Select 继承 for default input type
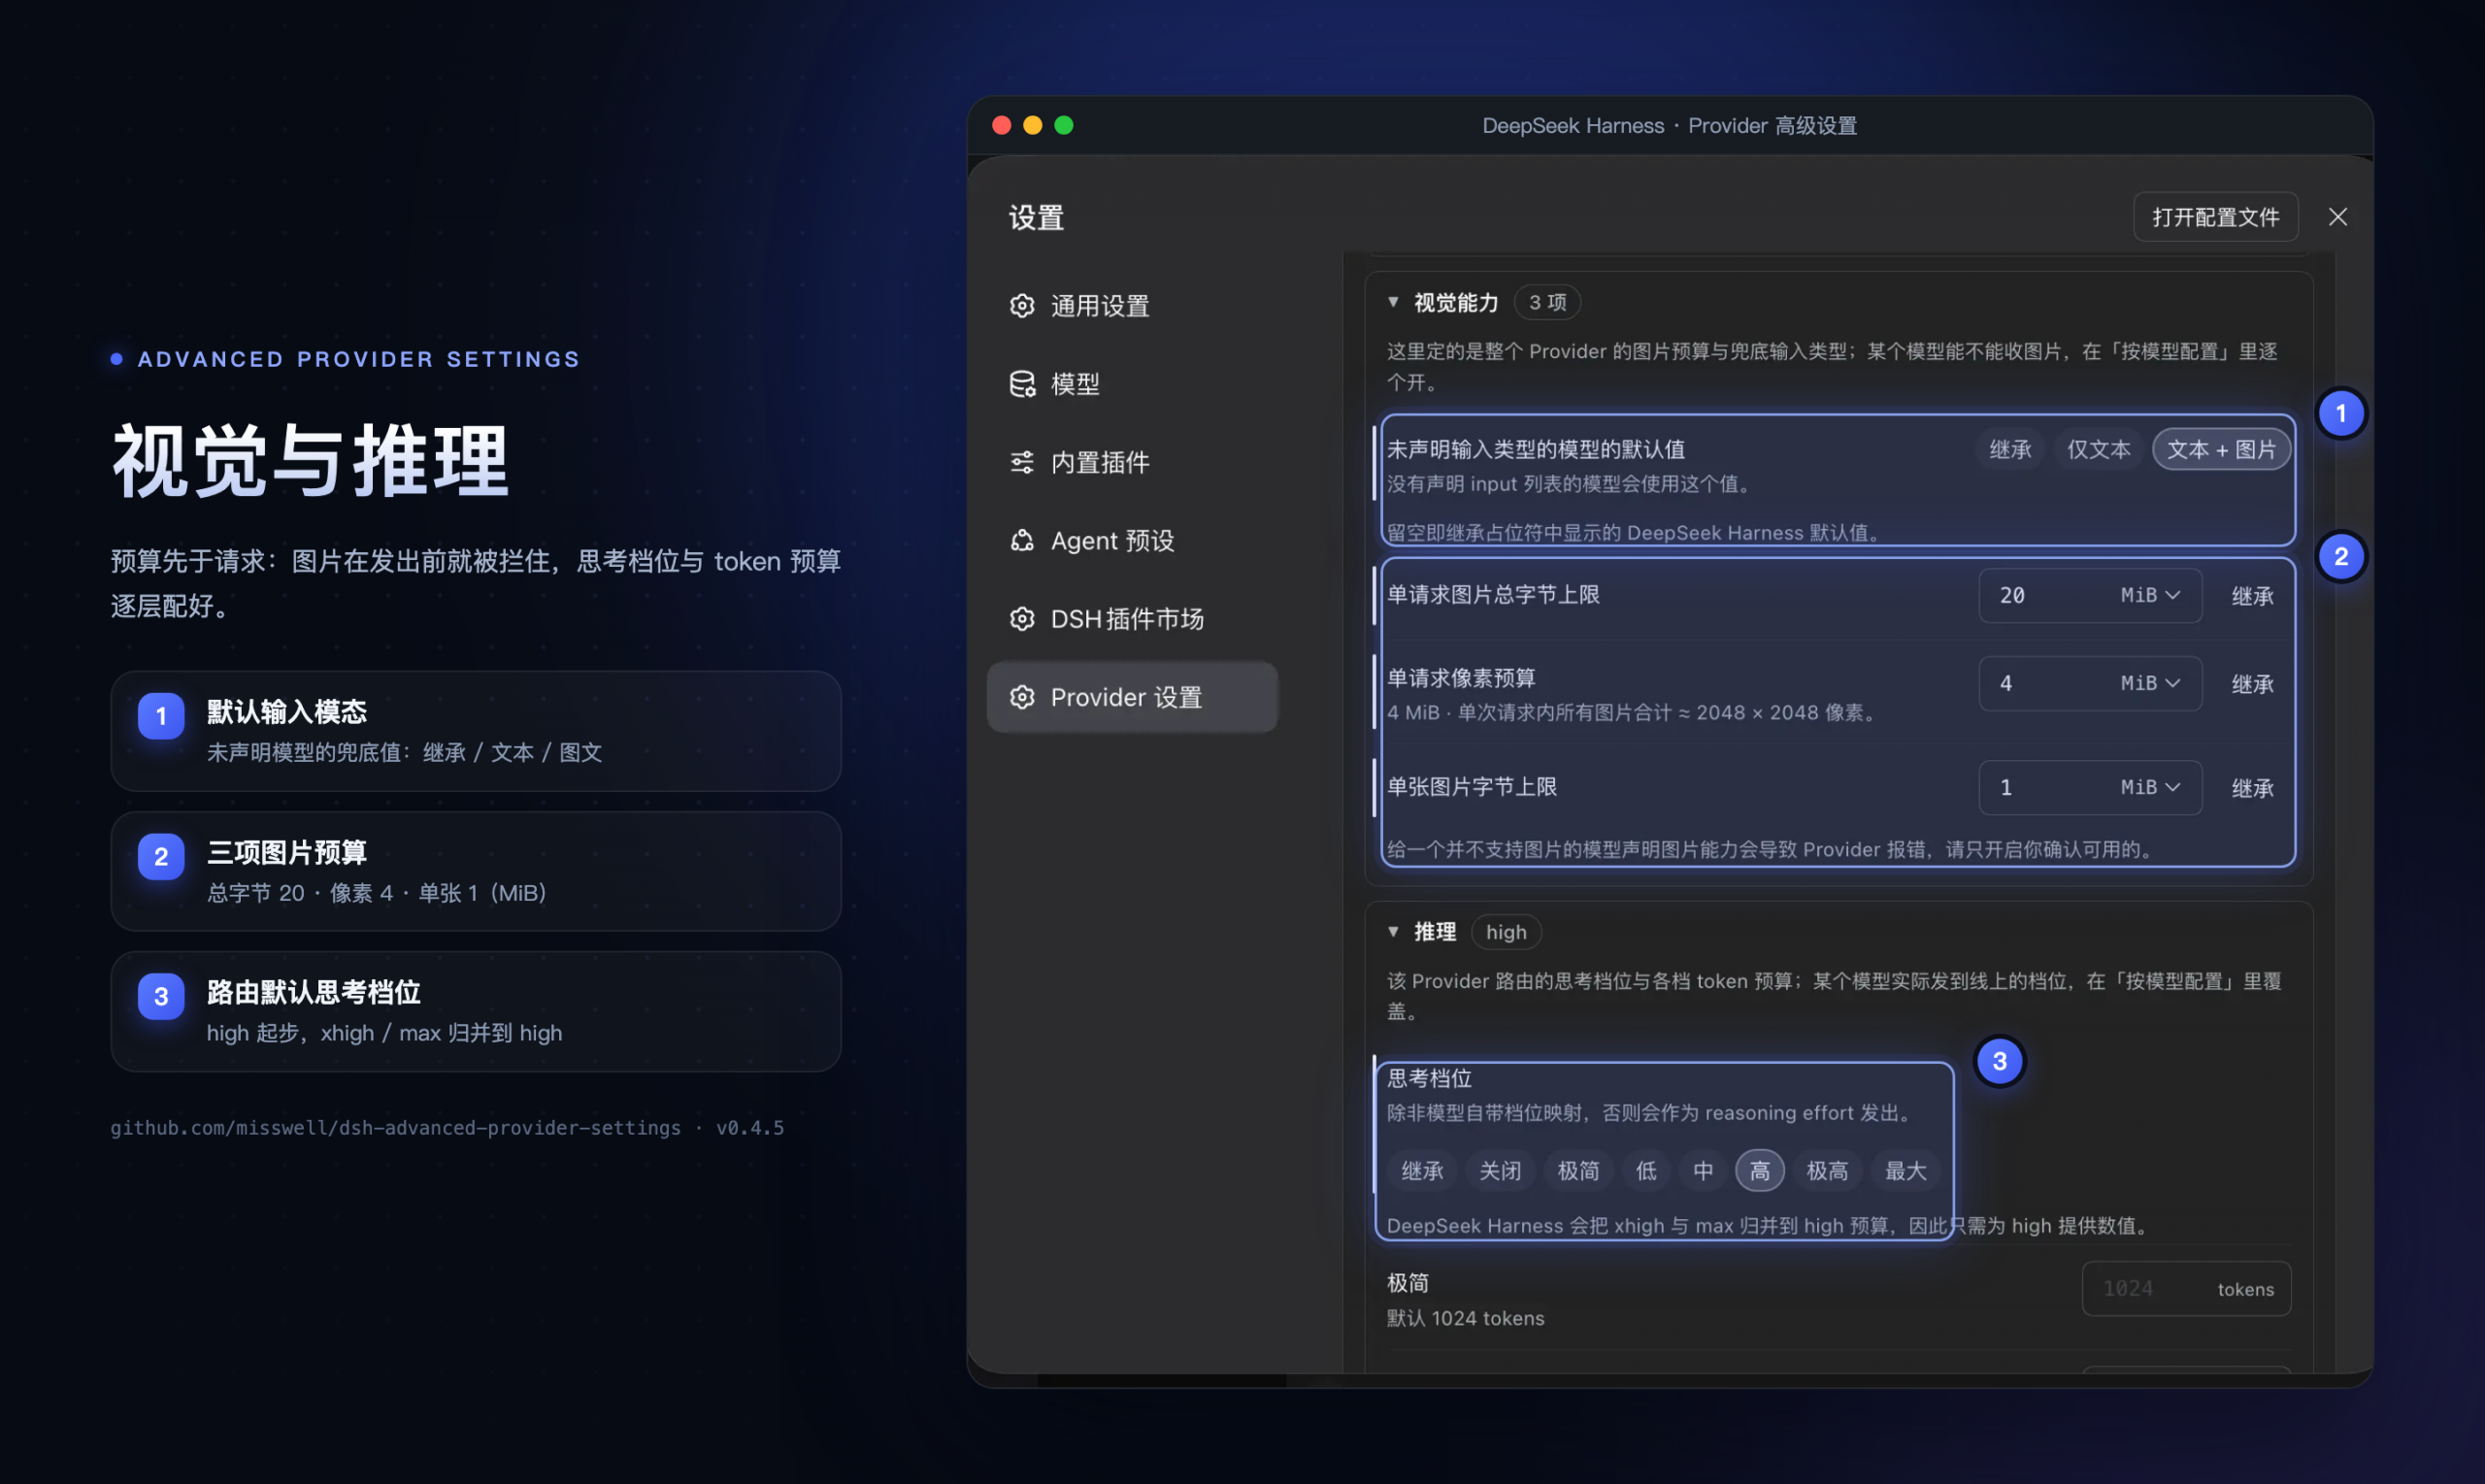2485x1484 pixels. pos(2010,450)
